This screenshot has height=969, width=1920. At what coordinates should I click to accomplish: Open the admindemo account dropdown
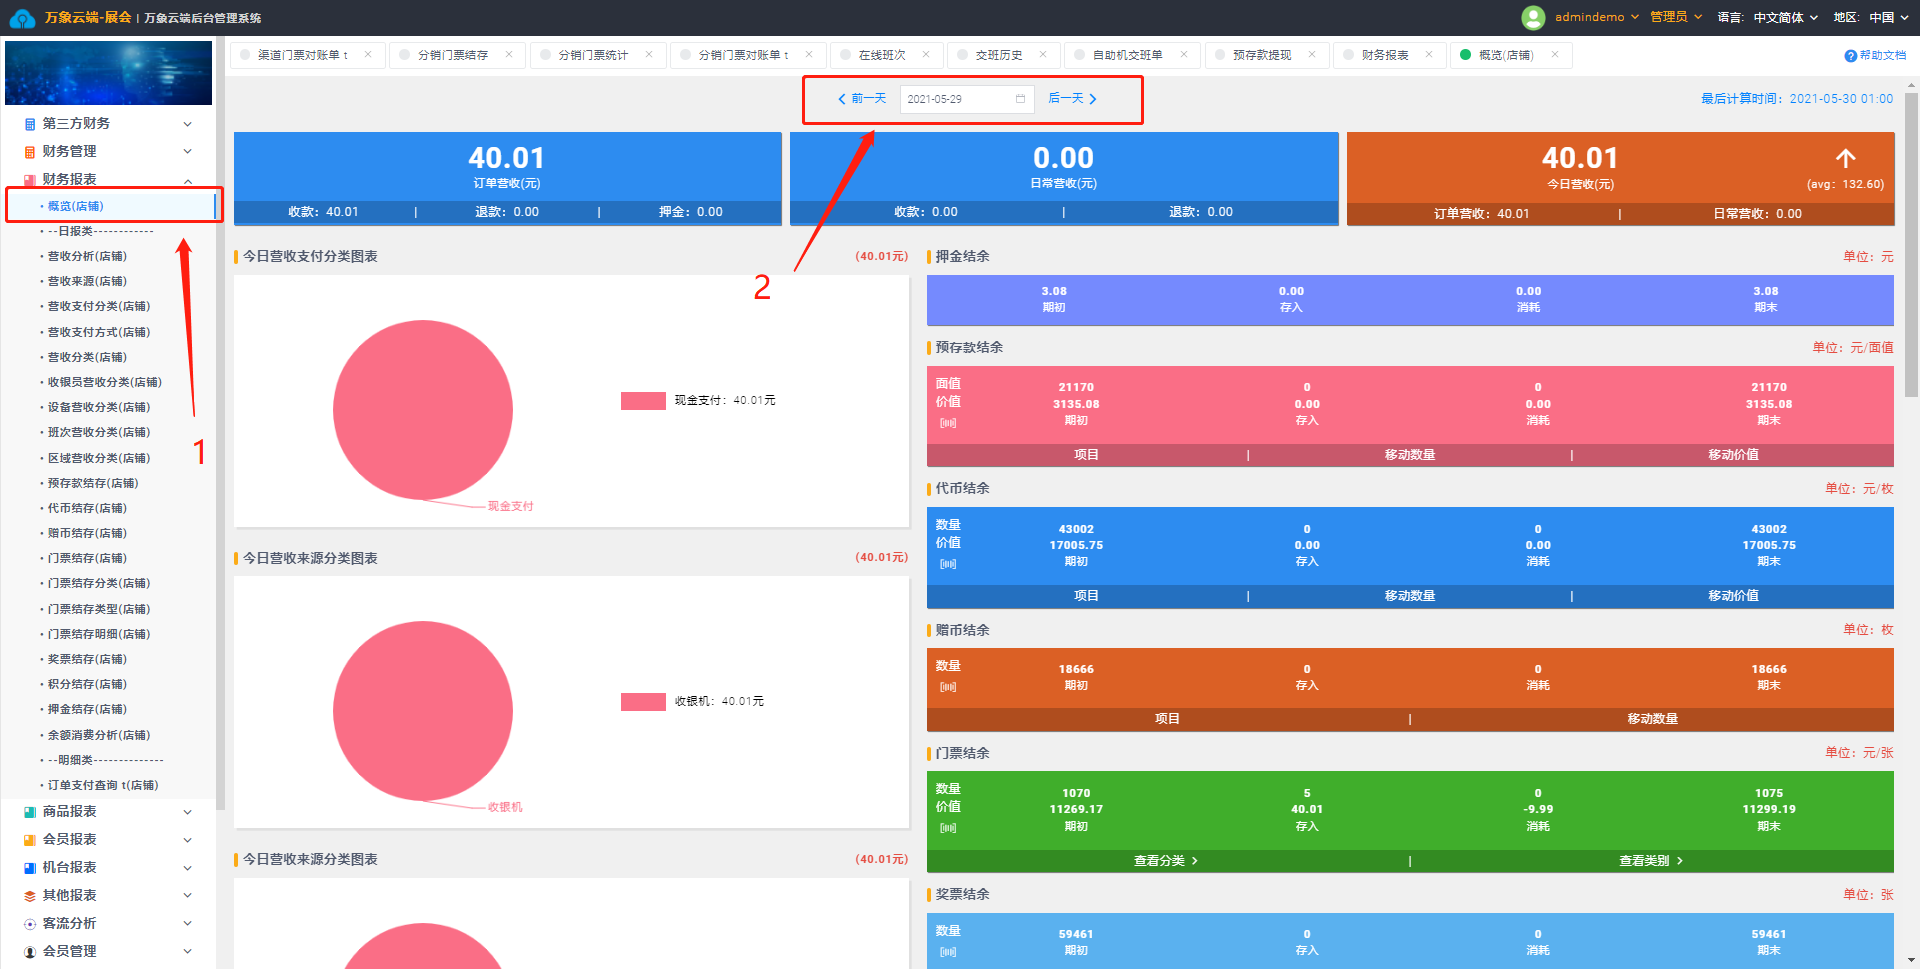pyautogui.click(x=1597, y=17)
